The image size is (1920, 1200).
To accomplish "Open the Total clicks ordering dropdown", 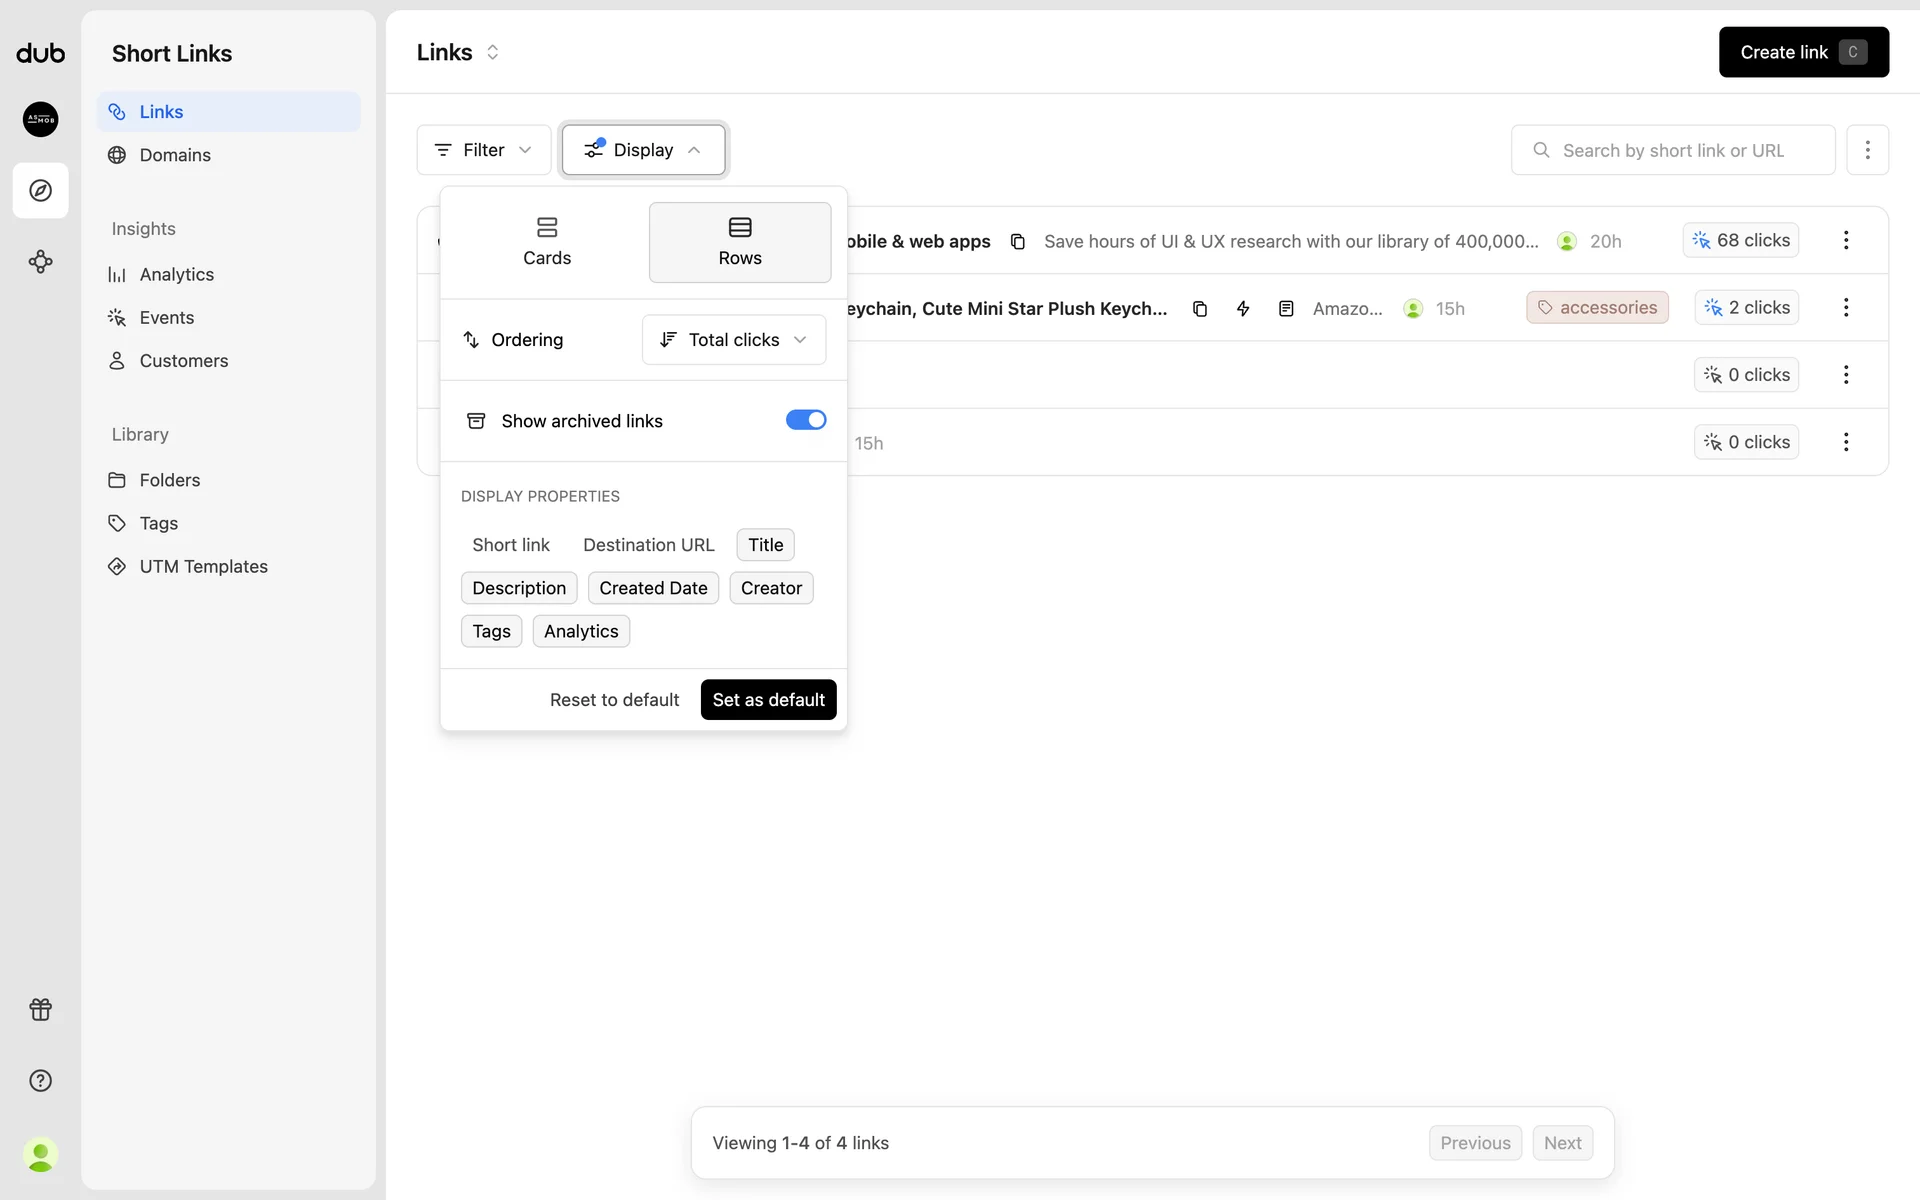I will tap(733, 340).
